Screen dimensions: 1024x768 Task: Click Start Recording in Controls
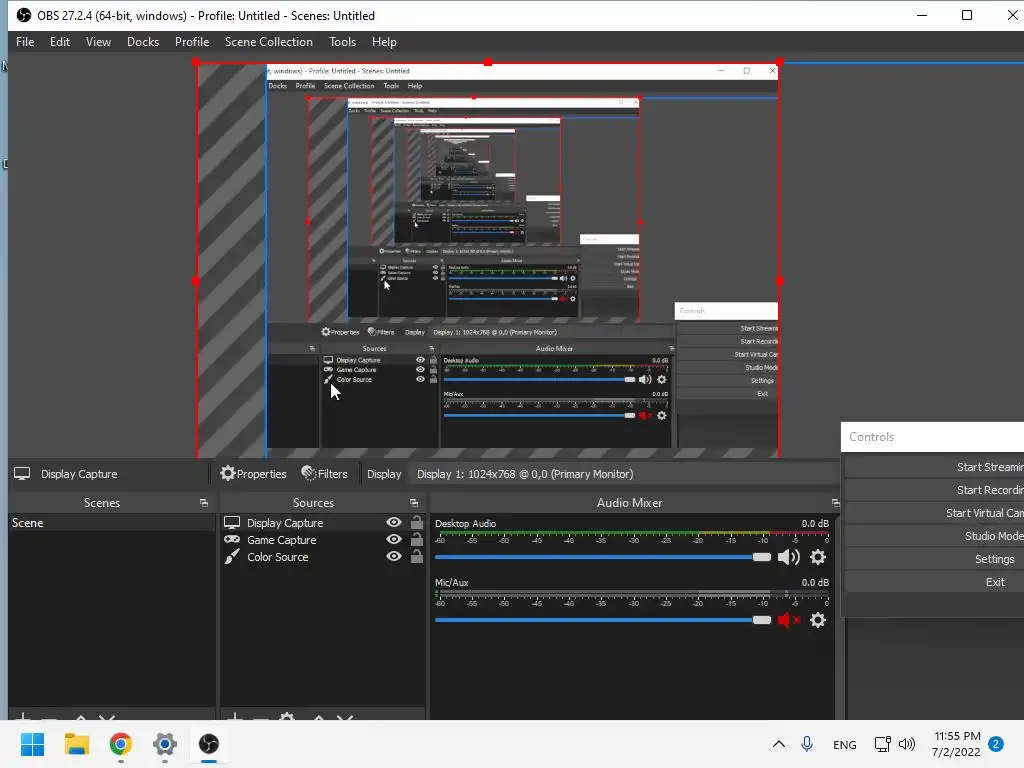[935, 490]
